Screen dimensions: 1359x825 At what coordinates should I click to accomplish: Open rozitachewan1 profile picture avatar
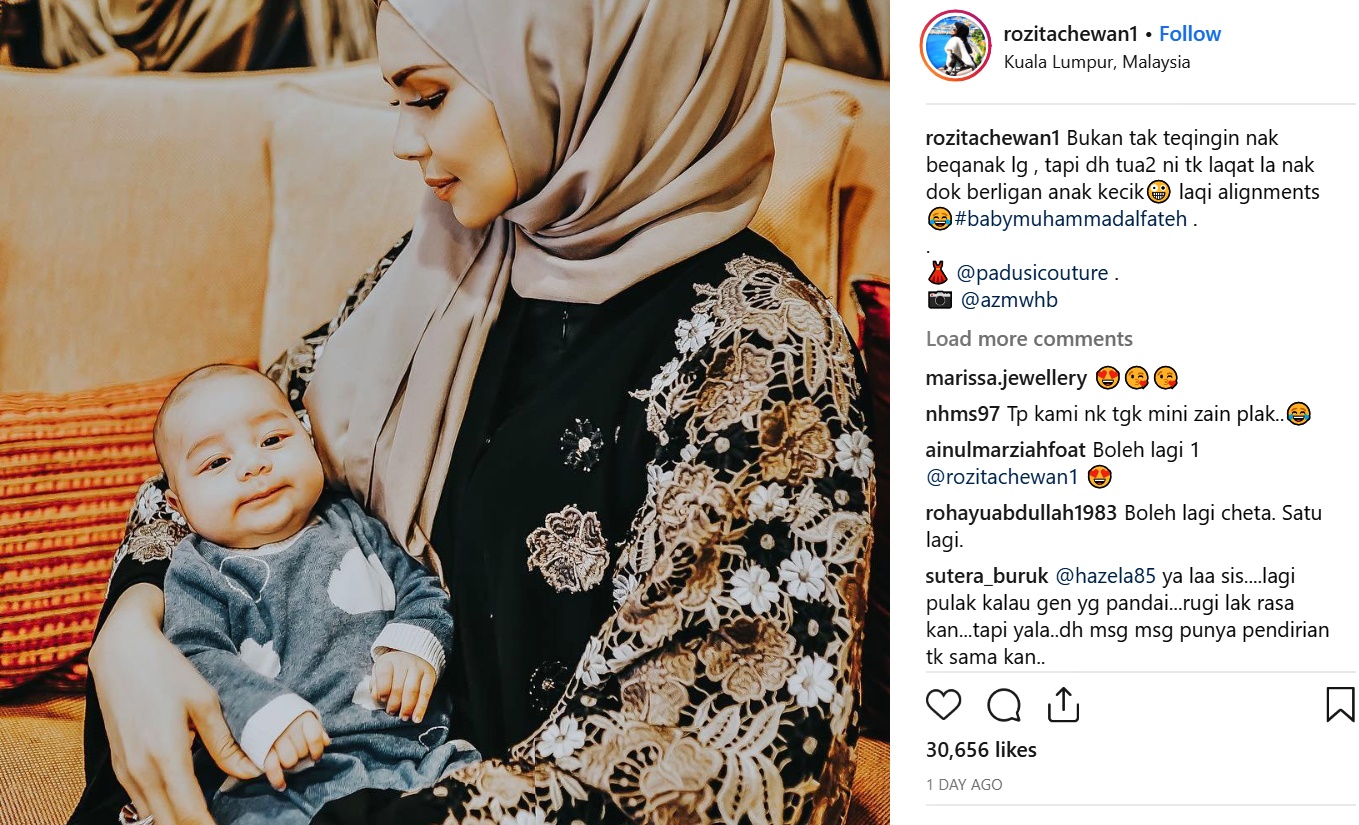tap(955, 46)
